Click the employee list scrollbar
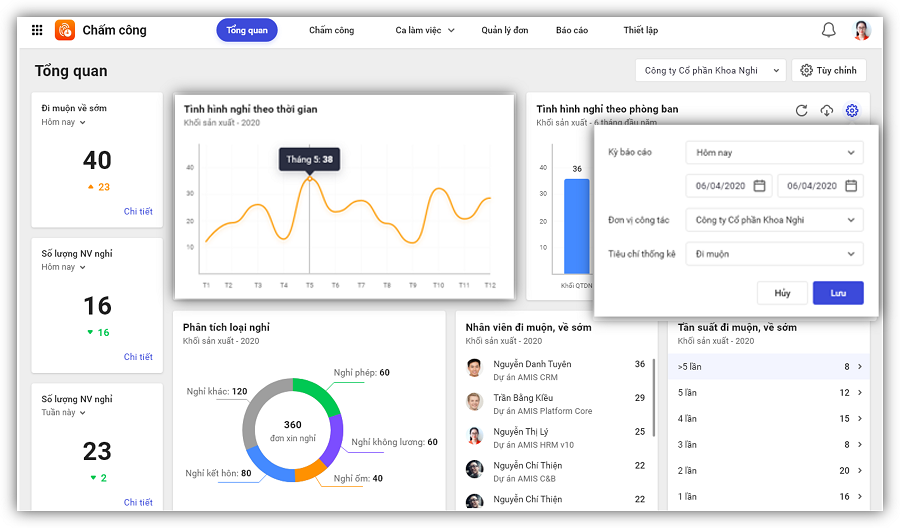 pos(654,398)
